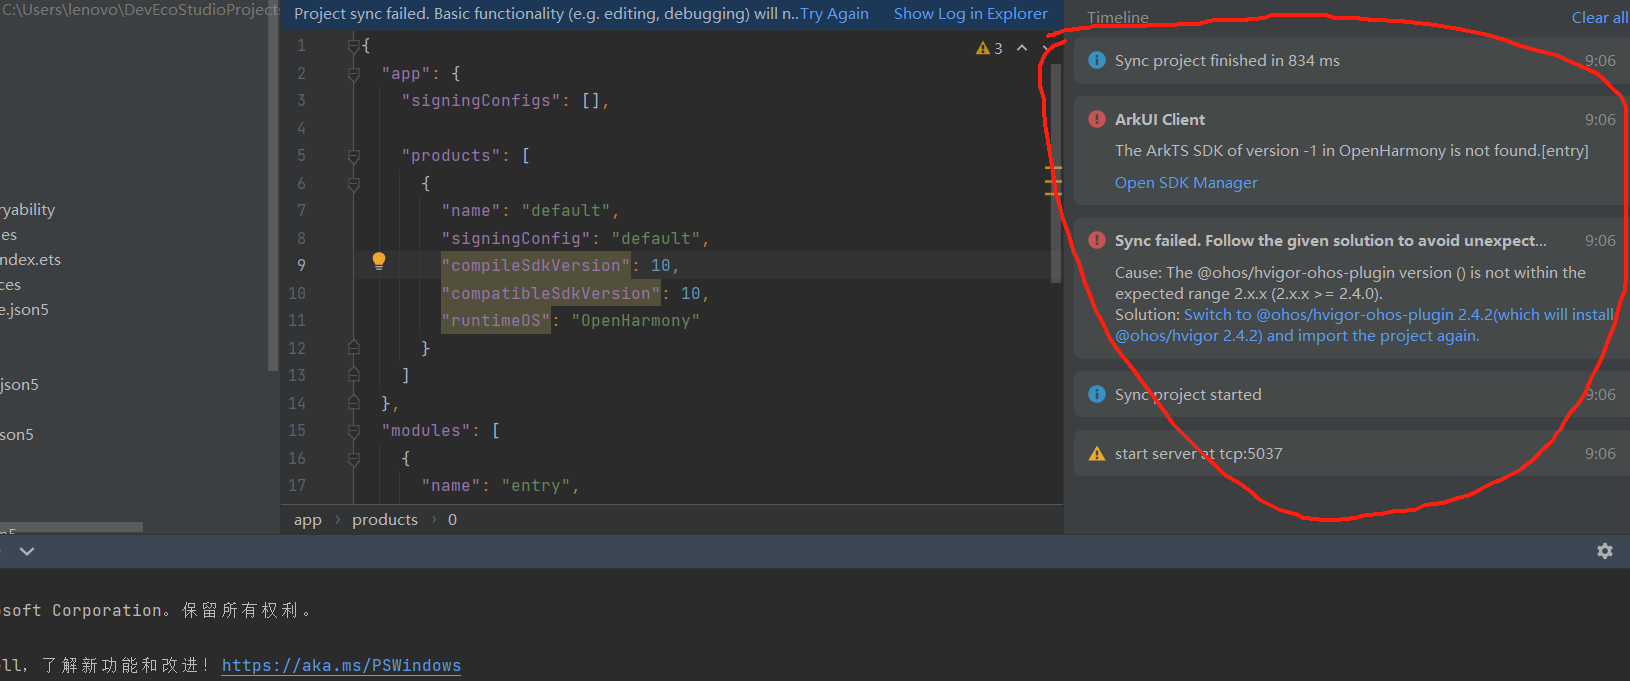The width and height of the screenshot is (1630, 681).
Task: Click the warning count indicator showing 3
Action: [x=989, y=48]
